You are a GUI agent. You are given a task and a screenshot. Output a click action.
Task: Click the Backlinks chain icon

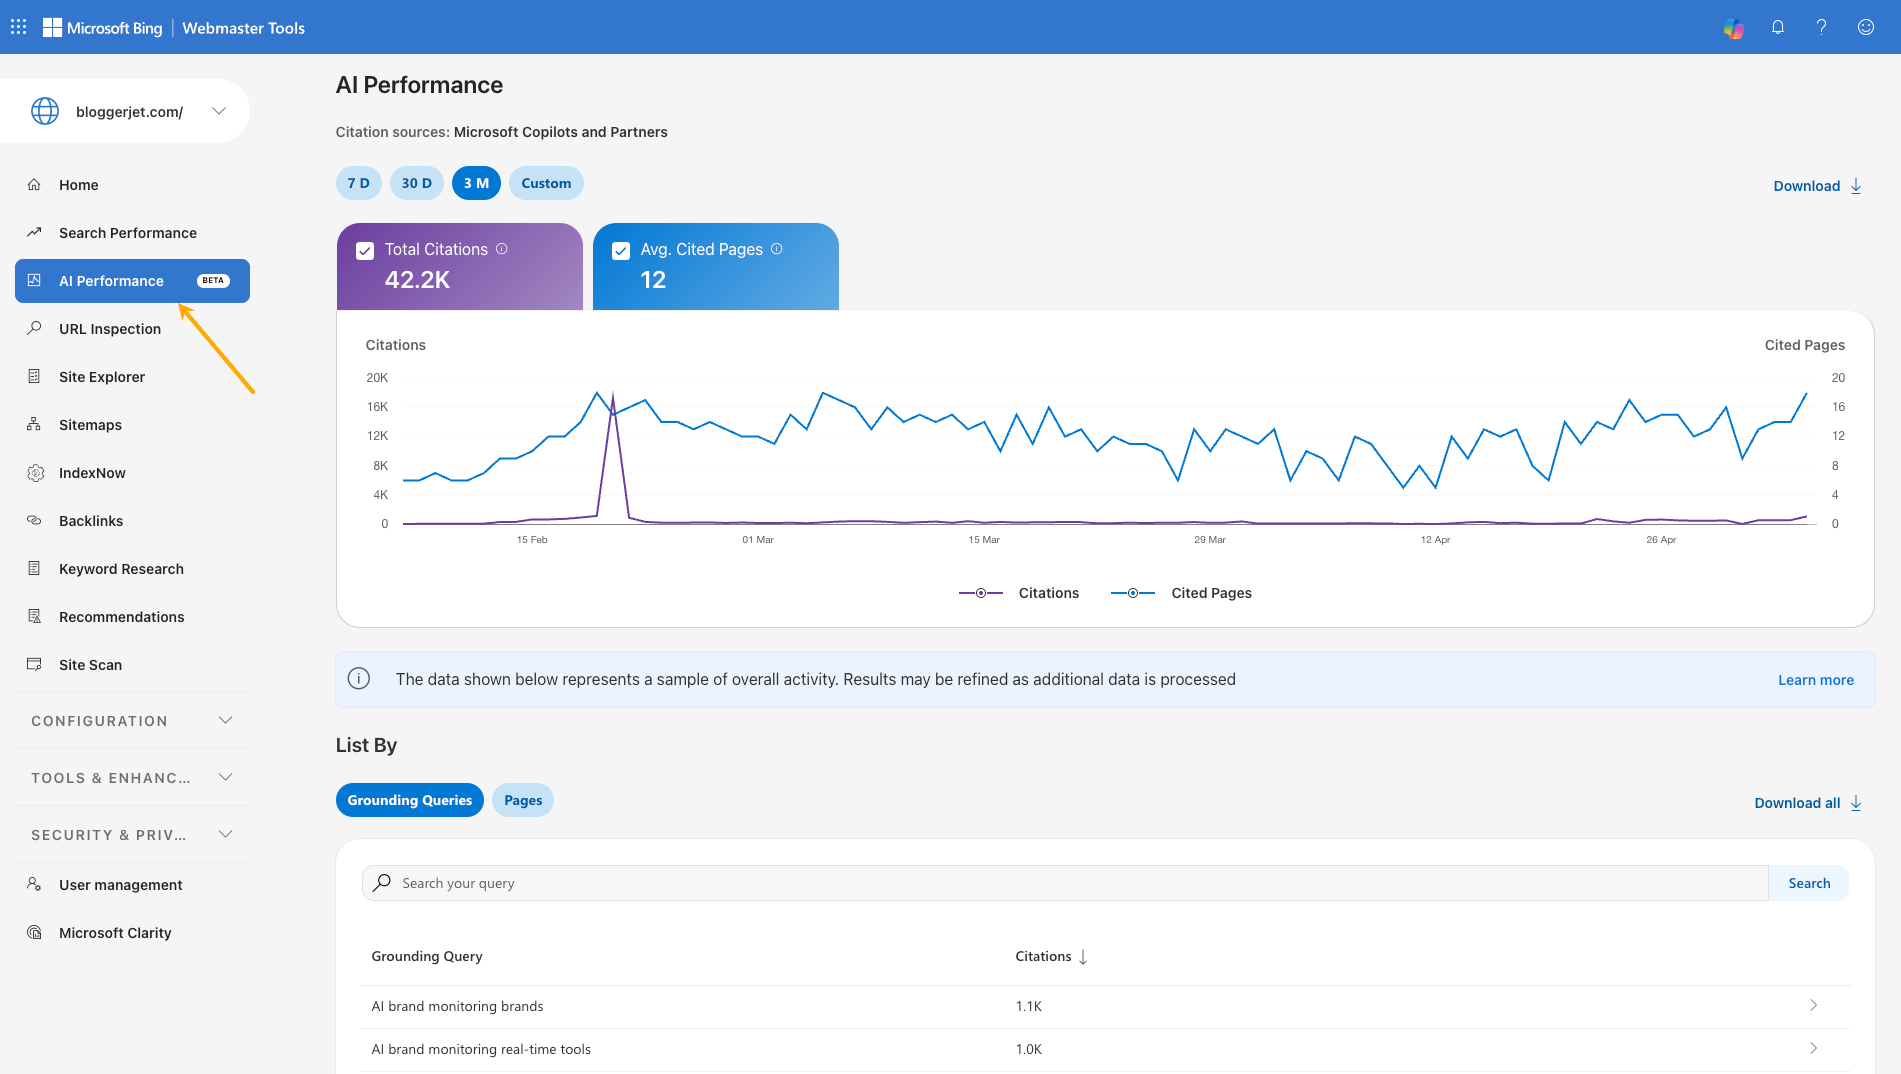point(34,520)
